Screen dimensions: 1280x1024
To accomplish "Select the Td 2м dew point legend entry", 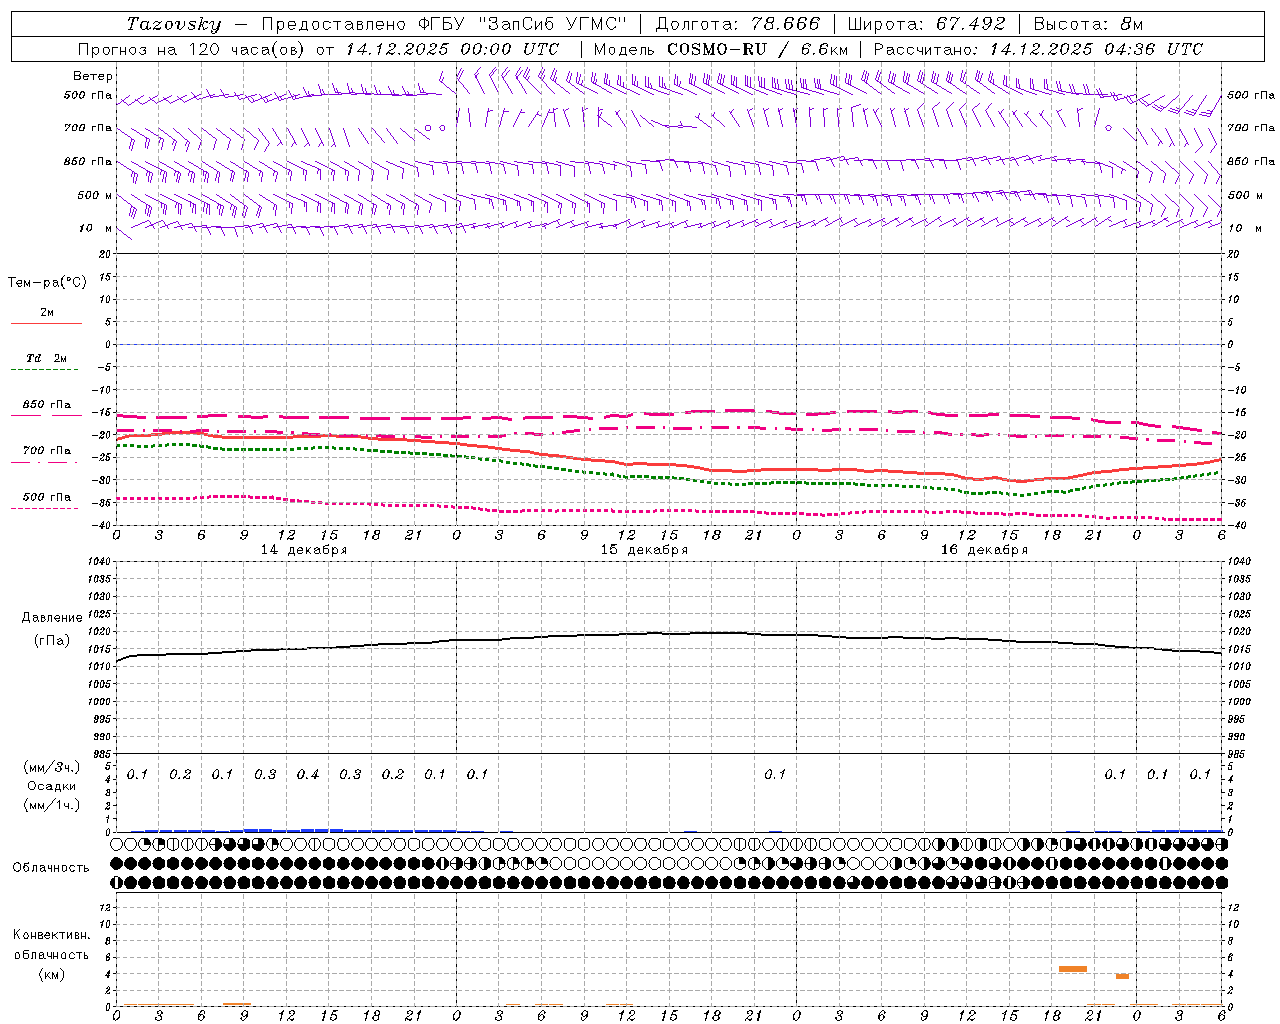I will 47,358.
